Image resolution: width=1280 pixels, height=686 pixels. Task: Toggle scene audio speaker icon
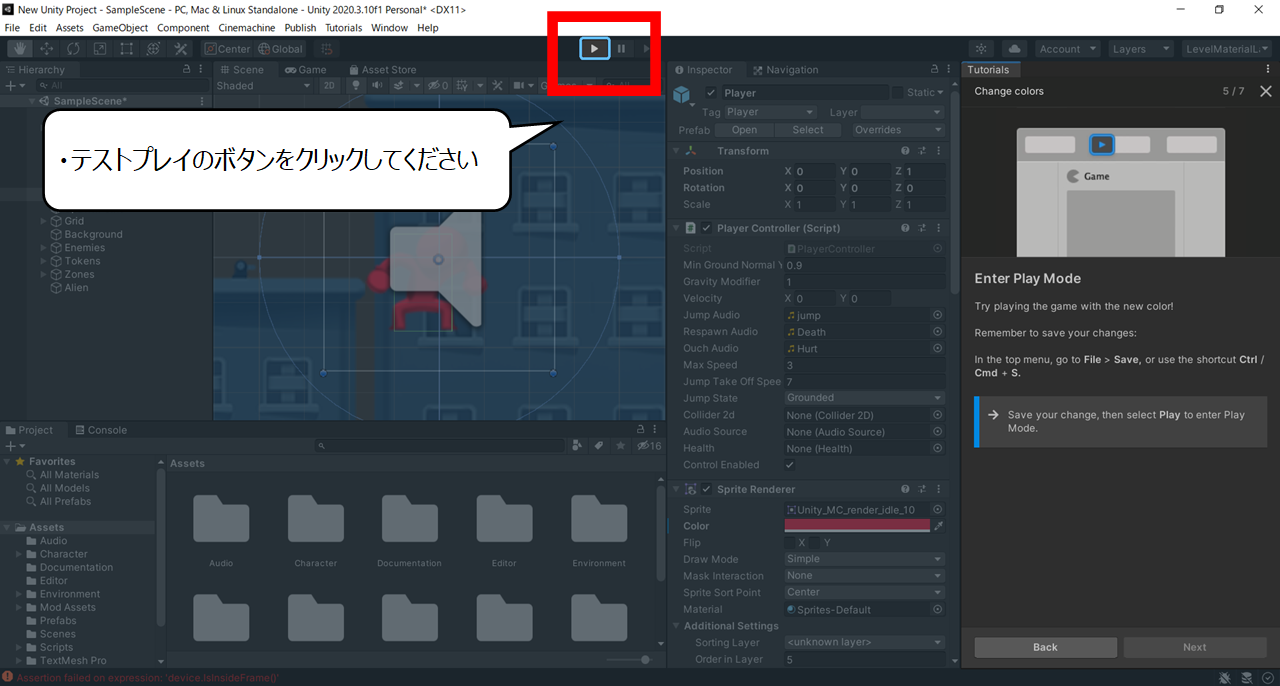378,85
